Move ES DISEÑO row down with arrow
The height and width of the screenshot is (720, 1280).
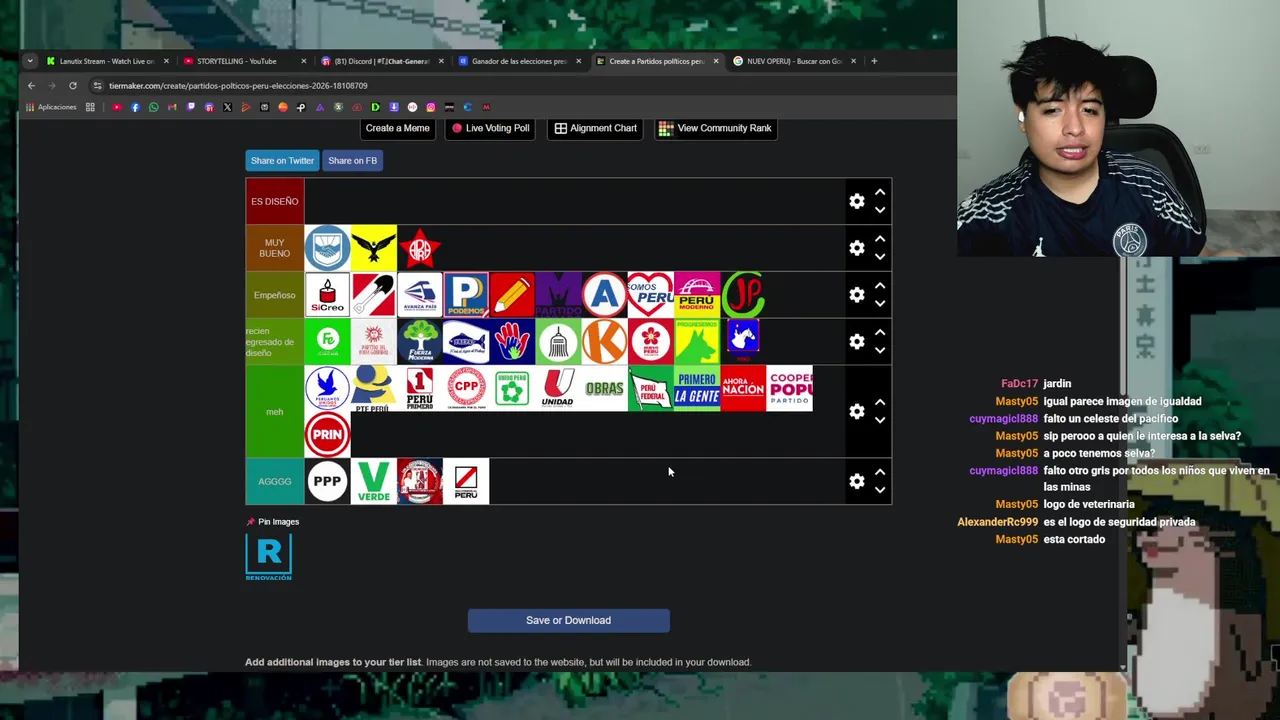point(880,210)
